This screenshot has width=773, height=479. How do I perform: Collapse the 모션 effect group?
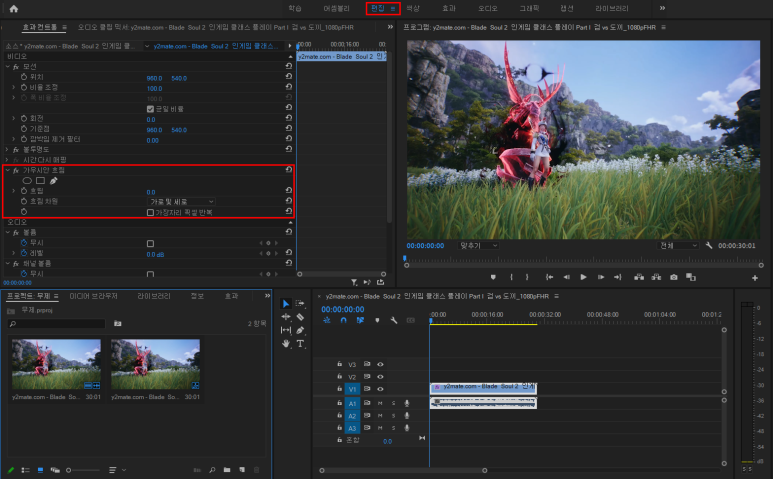coord(7,67)
